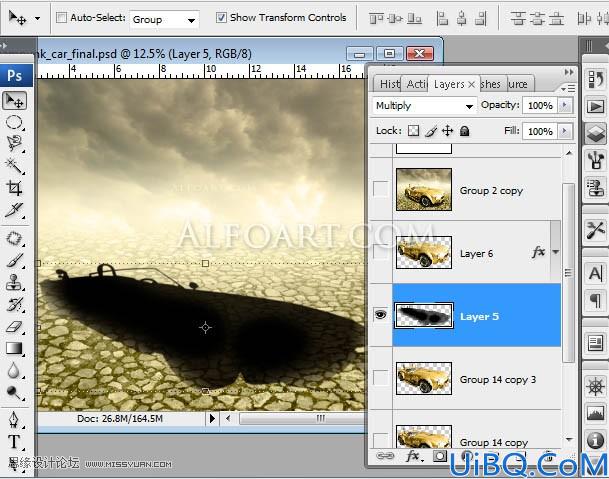This screenshot has width=609, height=479.
Task: Open the Layers icon in right dock
Action: click(x=595, y=133)
